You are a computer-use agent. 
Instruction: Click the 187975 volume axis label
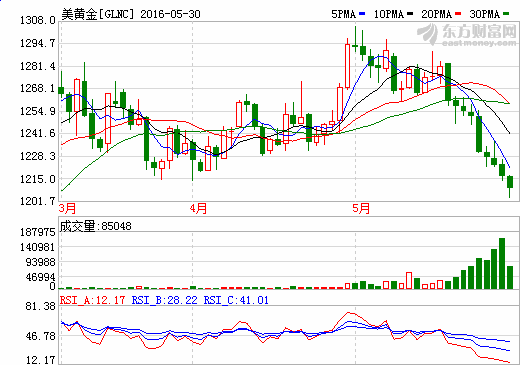(38, 232)
